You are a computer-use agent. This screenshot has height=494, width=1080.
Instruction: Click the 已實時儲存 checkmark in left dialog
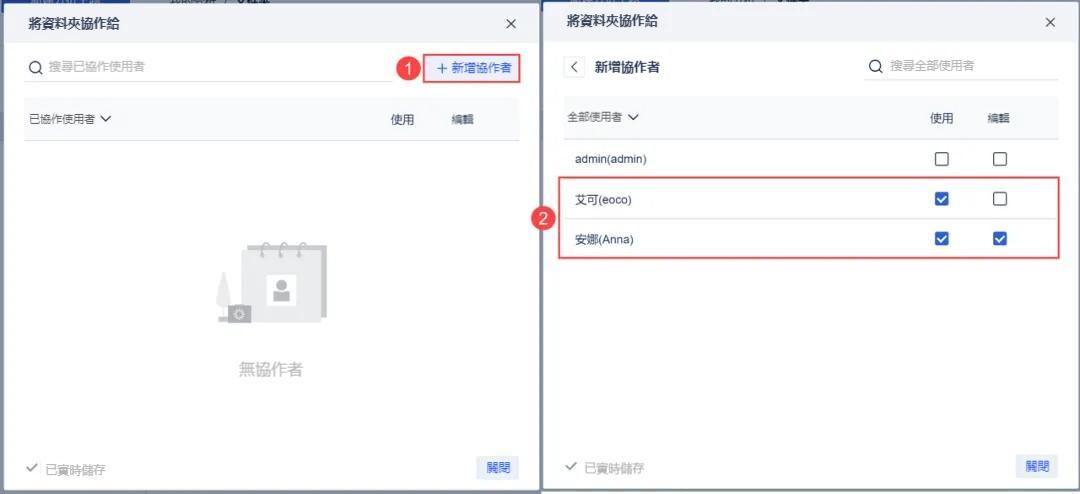(x=34, y=468)
